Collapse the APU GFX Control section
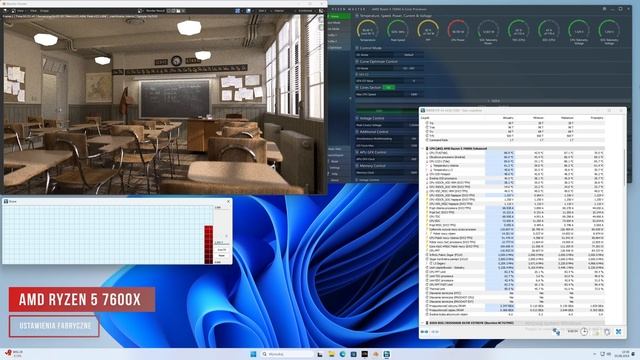 357,152
